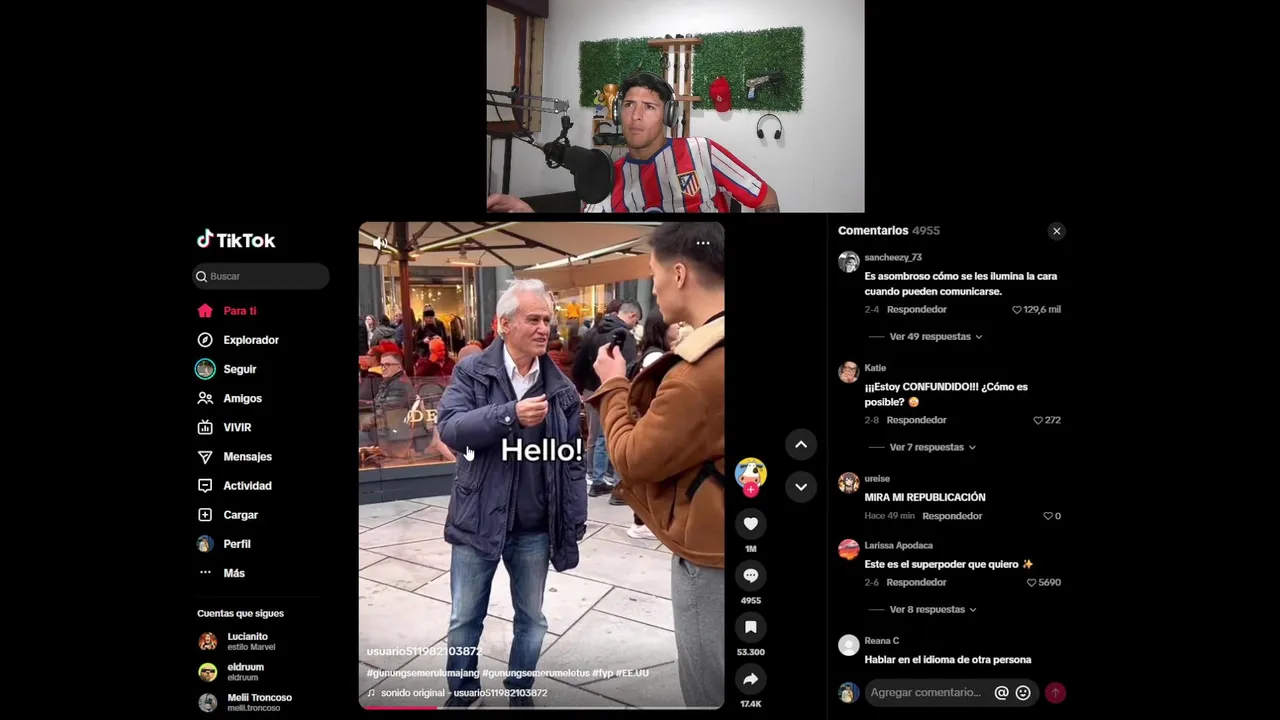Screen dimensions: 1280x720
Task: Open Reana C's username
Action: [x=882, y=641]
